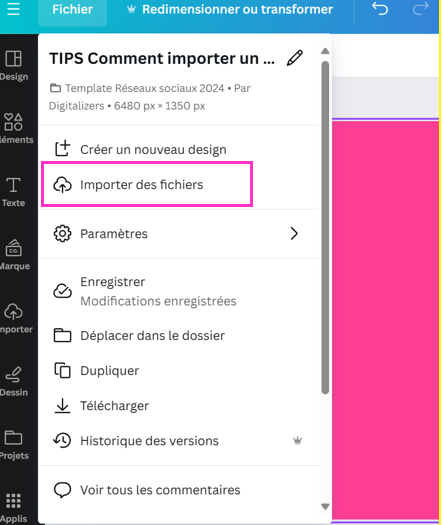The image size is (444, 525).
Task: Open the hamburger main menu
Action: [x=13, y=9]
